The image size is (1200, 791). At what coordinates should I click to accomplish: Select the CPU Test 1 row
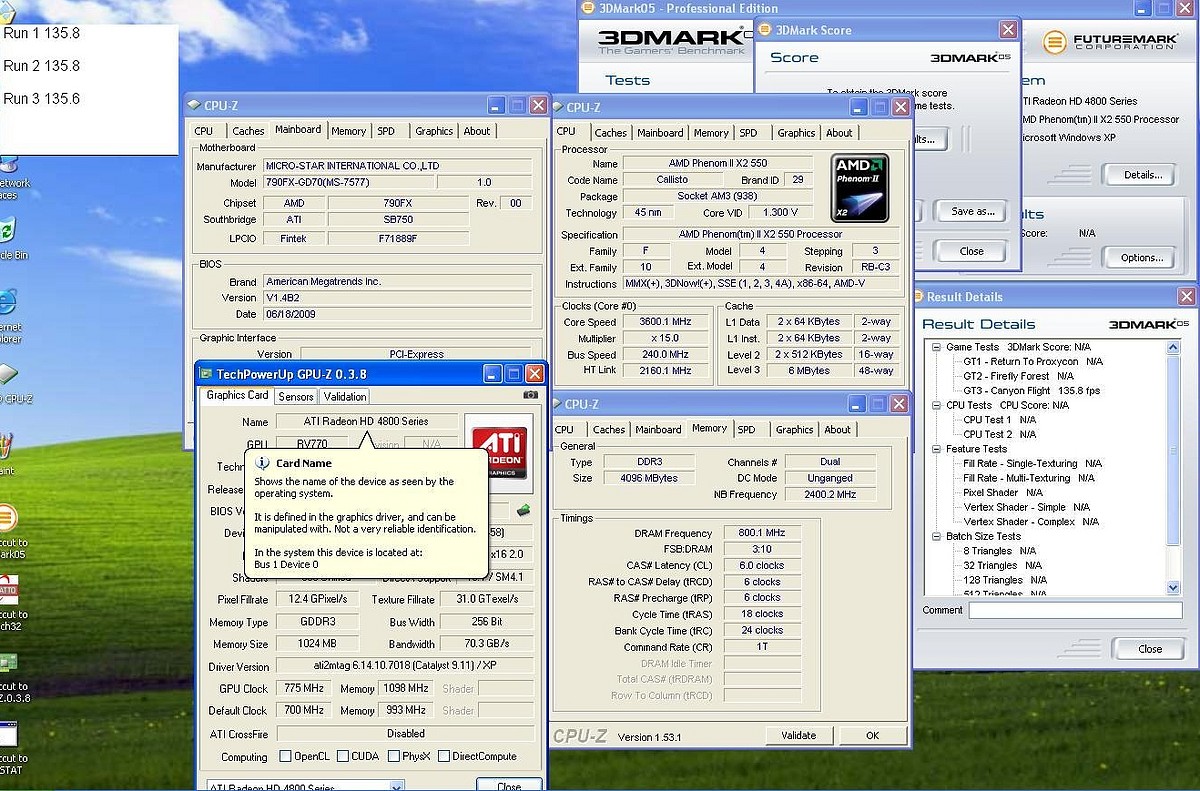click(999, 420)
